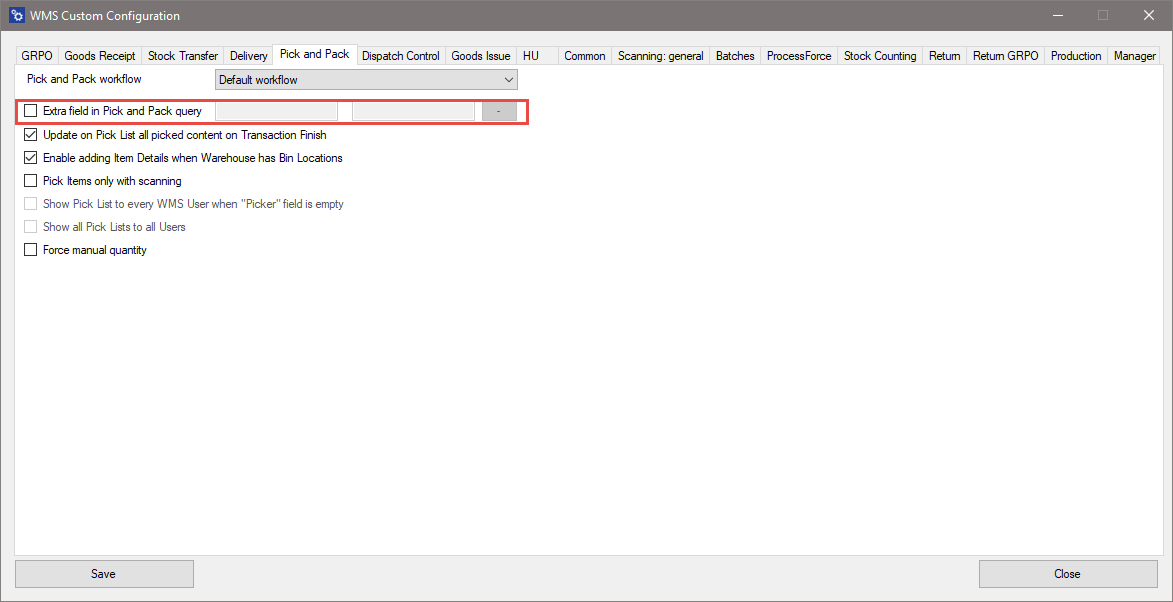This screenshot has width=1173, height=602.
Task: Open the HU tab
Action: (531, 56)
